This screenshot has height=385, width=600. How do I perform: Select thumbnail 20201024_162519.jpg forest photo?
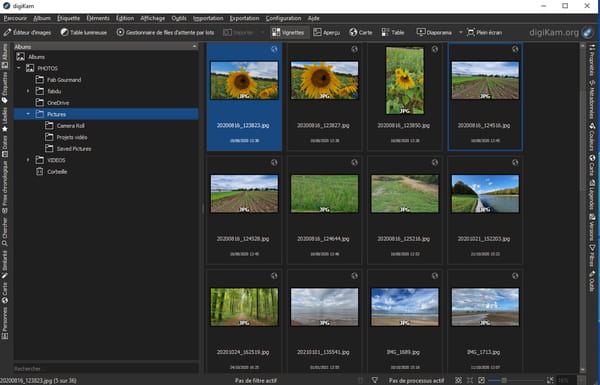[x=244, y=321]
